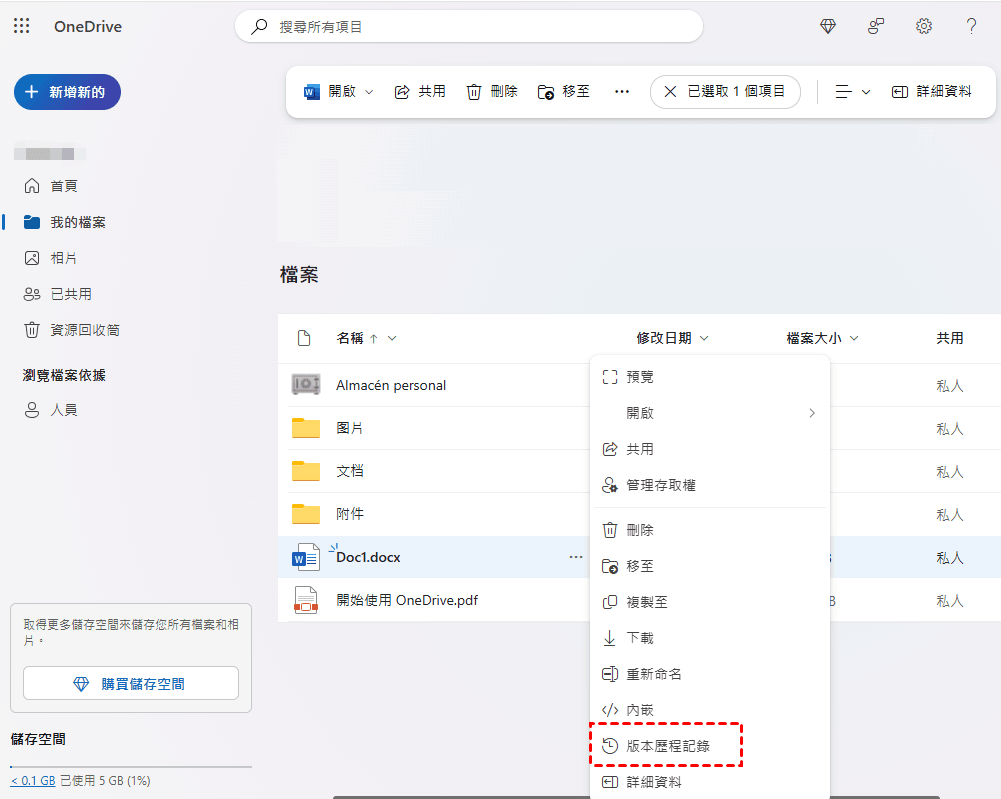
Task: Click 私人 in the Doc1.docx row
Action: coord(949,557)
